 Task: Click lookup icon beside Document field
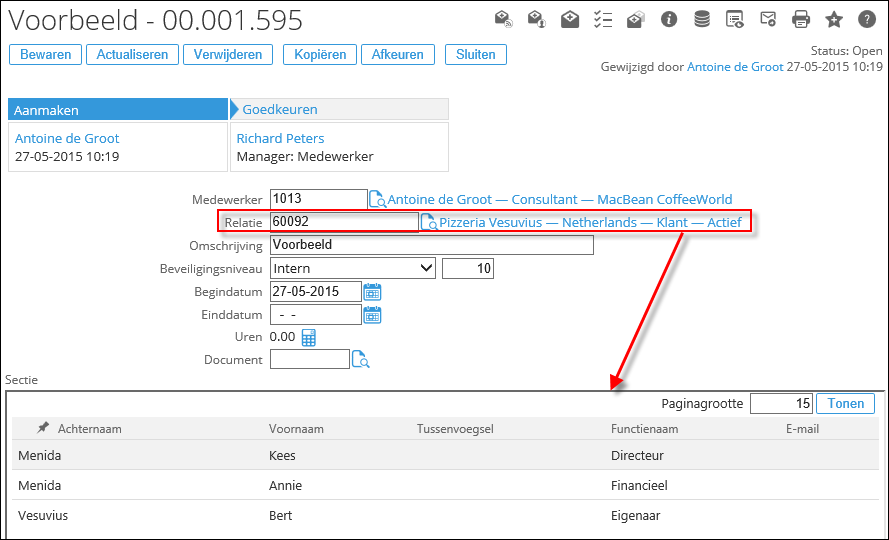(x=360, y=360)
